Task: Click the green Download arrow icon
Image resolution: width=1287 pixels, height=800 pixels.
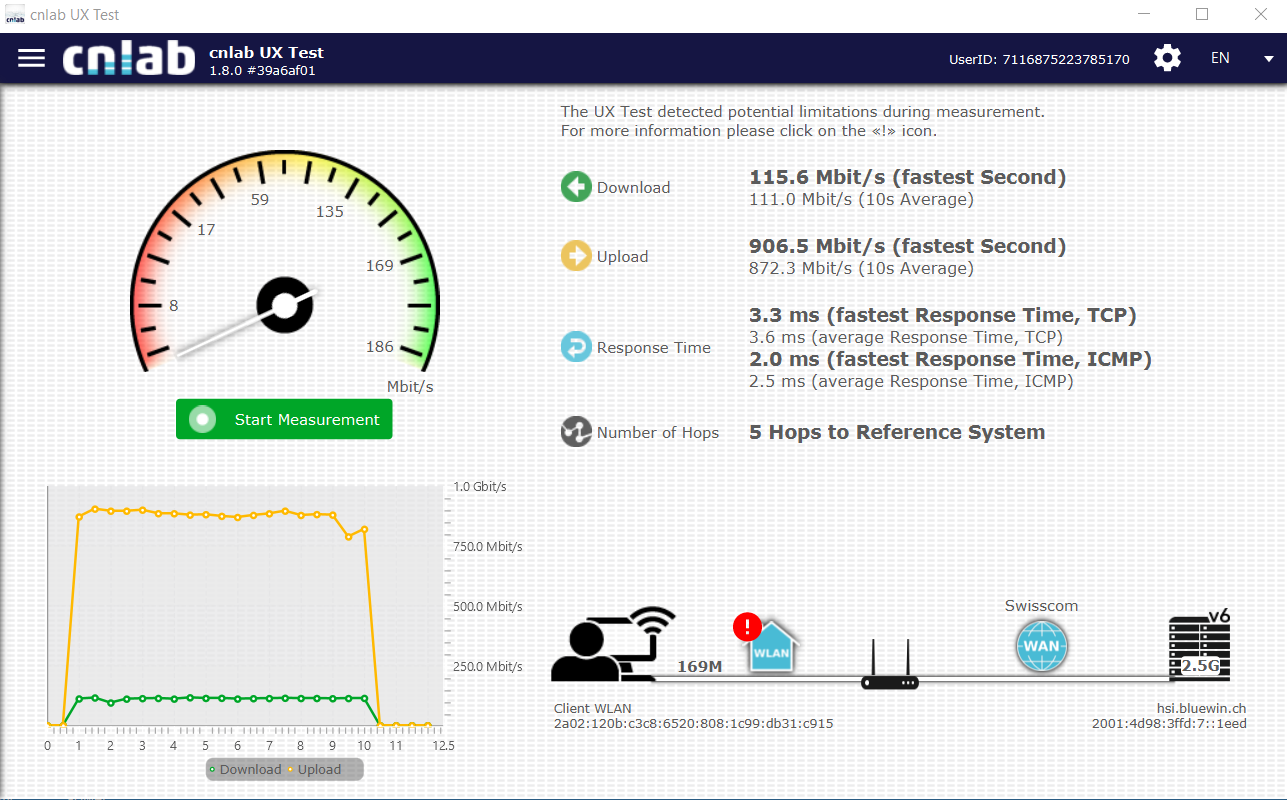Action: click(576, 187)
